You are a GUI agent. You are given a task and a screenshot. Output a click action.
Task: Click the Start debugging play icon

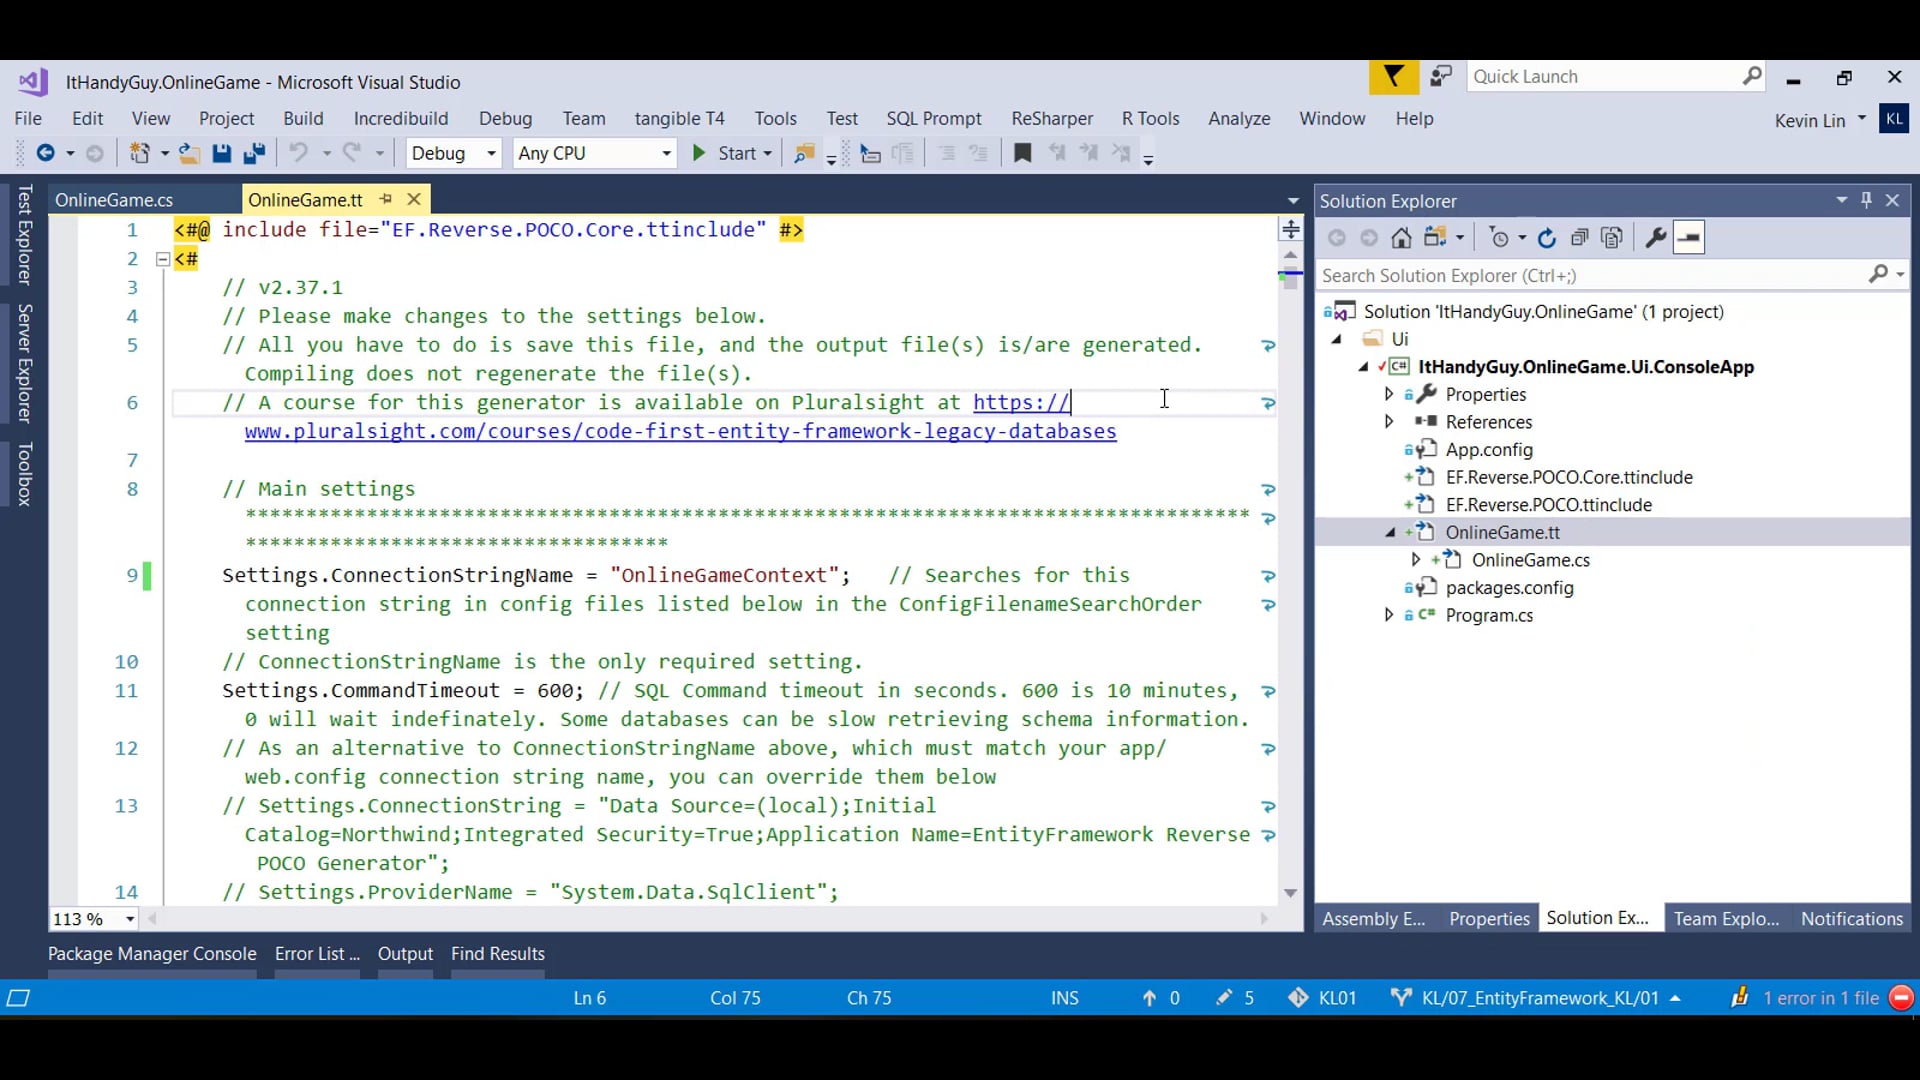699,153
